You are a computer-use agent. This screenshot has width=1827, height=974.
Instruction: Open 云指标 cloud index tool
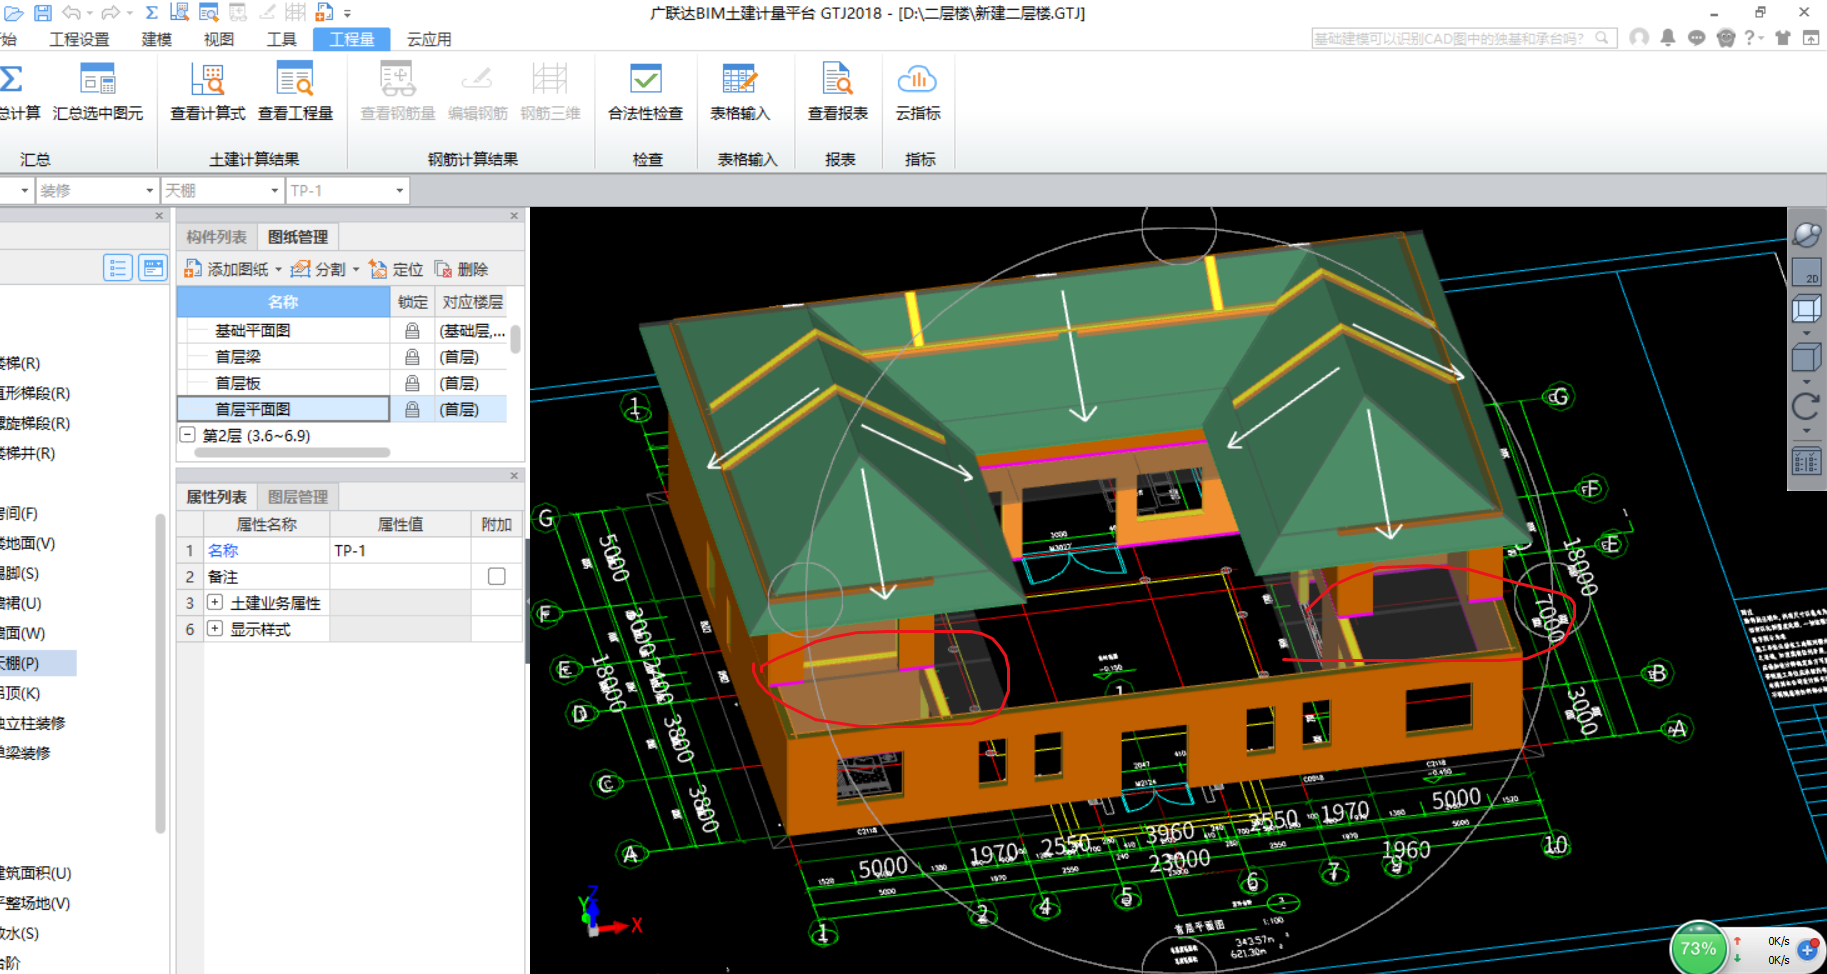coord(917,91)
